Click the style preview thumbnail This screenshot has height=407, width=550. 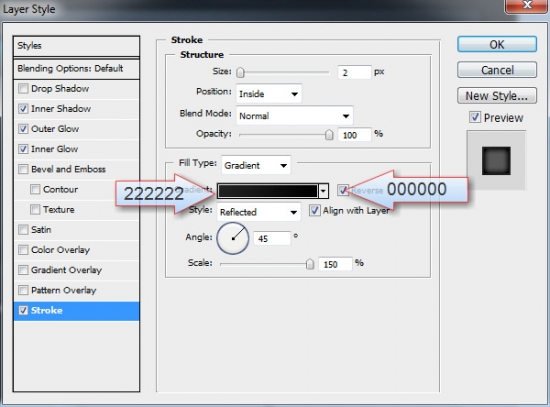pos(496,160)
